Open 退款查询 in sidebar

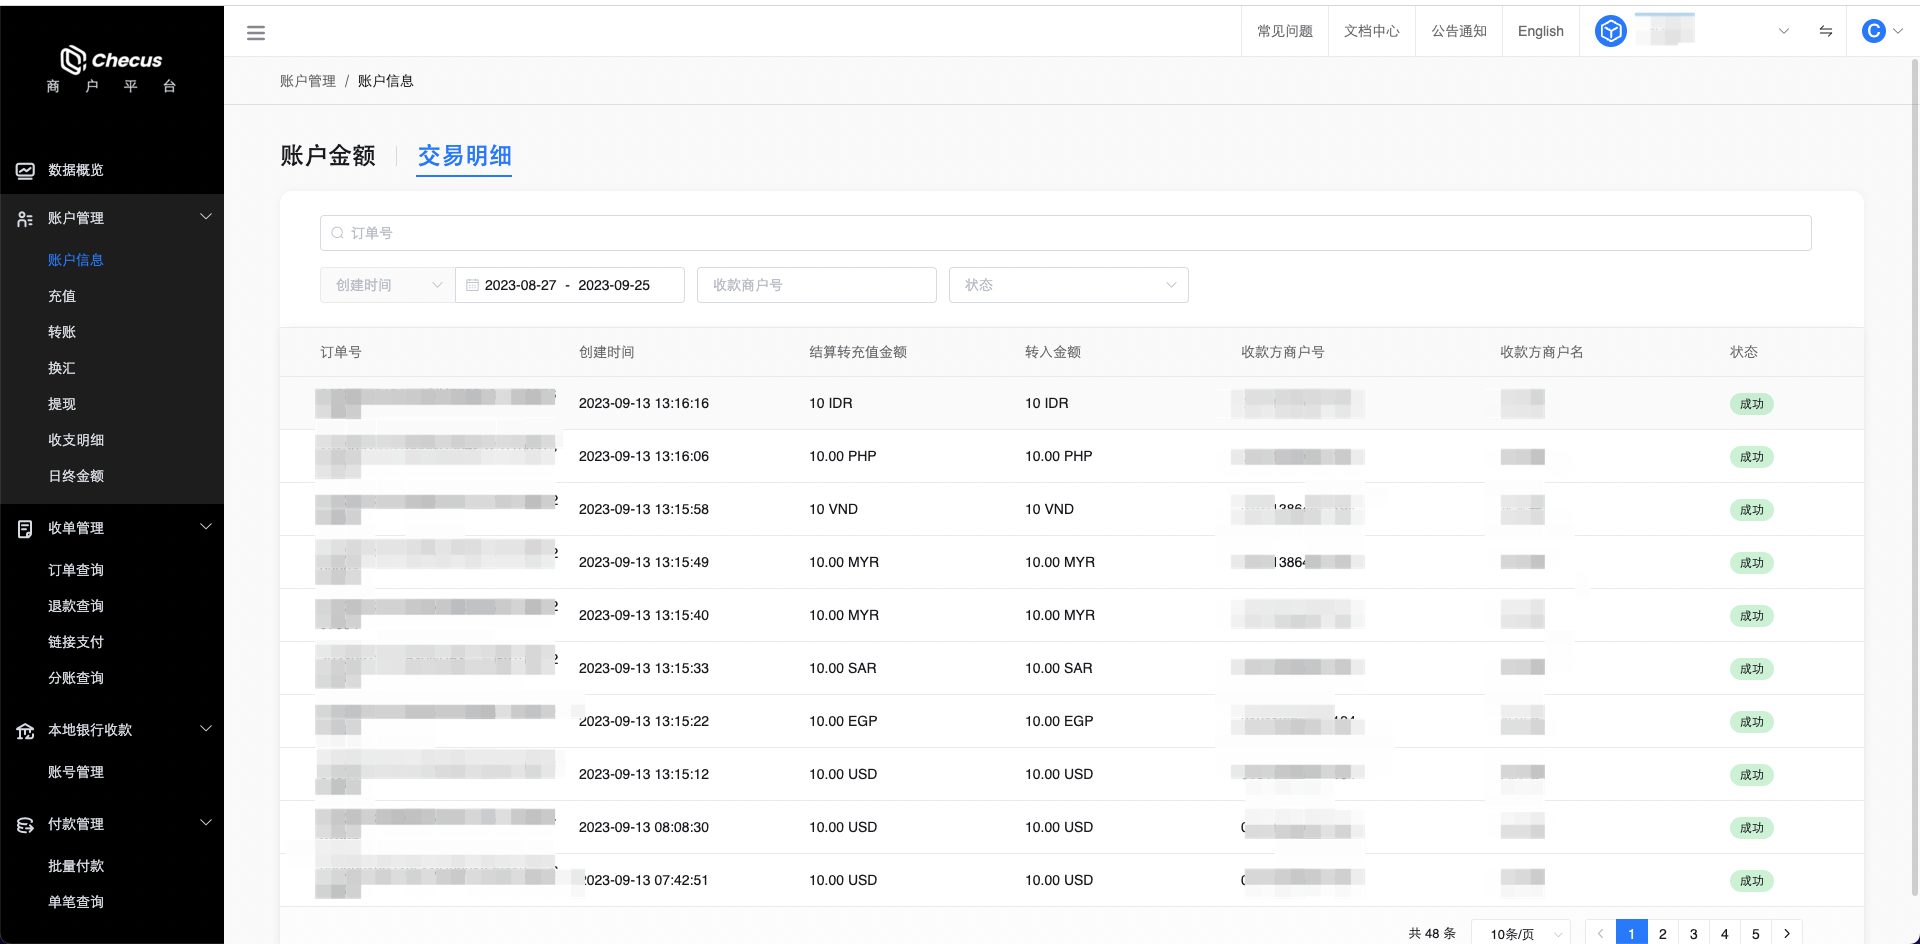76,606
